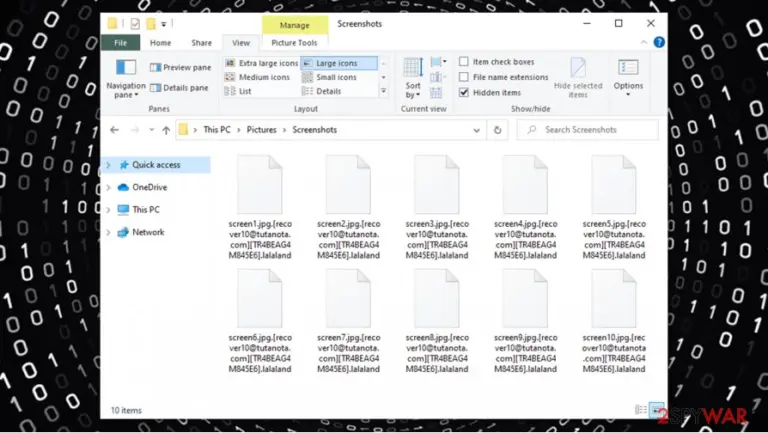Select the screen1.jpg encrypted file
768x433 pixels.
point(260,207)
